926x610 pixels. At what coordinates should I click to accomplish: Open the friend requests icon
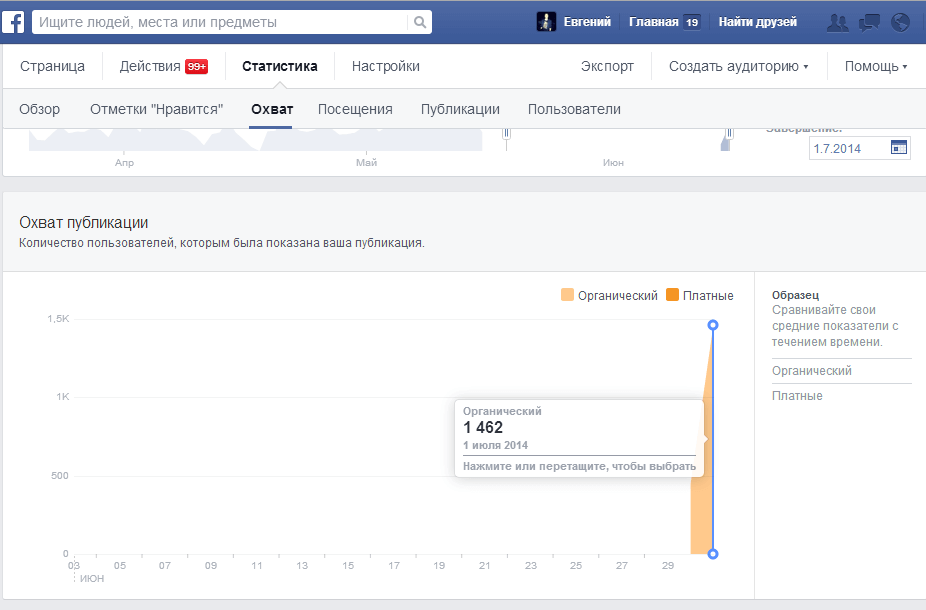point(837,22)
